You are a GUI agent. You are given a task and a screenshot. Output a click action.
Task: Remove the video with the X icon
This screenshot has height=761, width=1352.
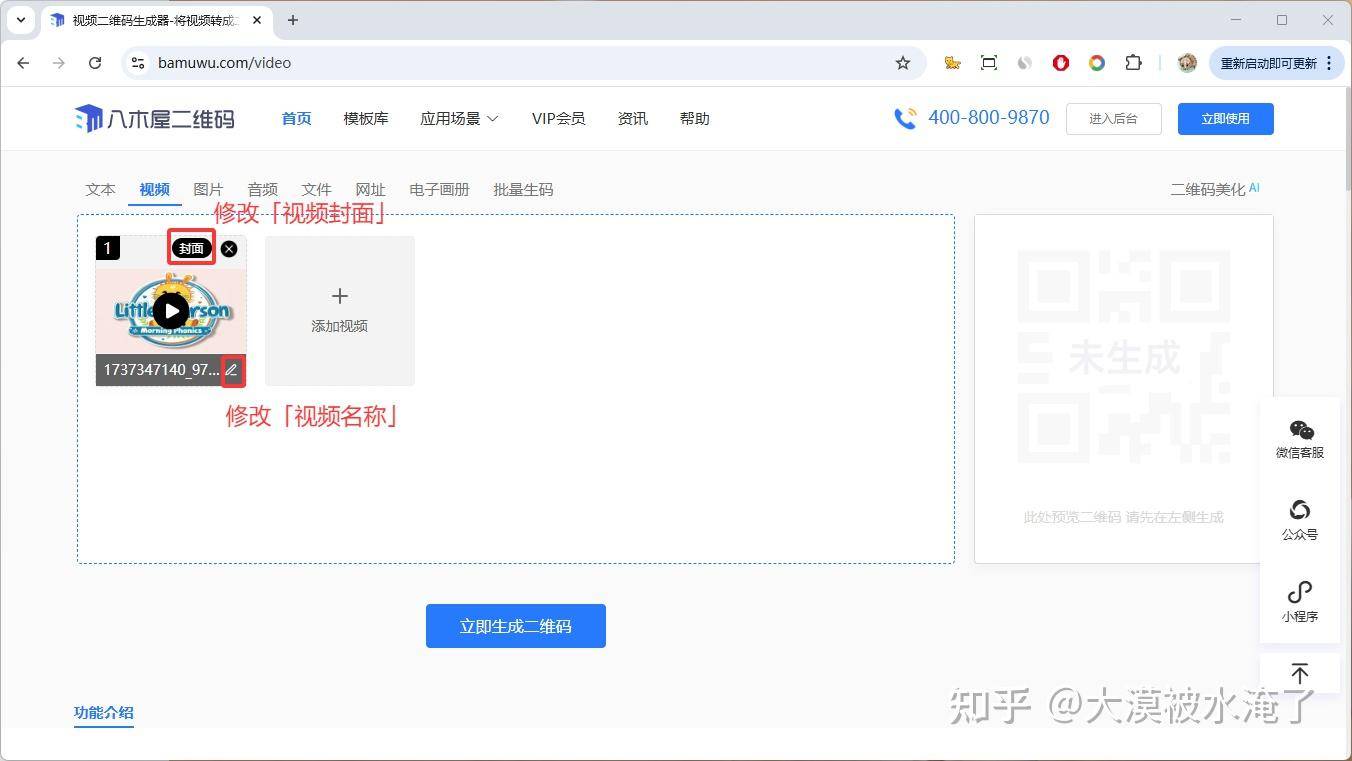[x=229, y=248]
